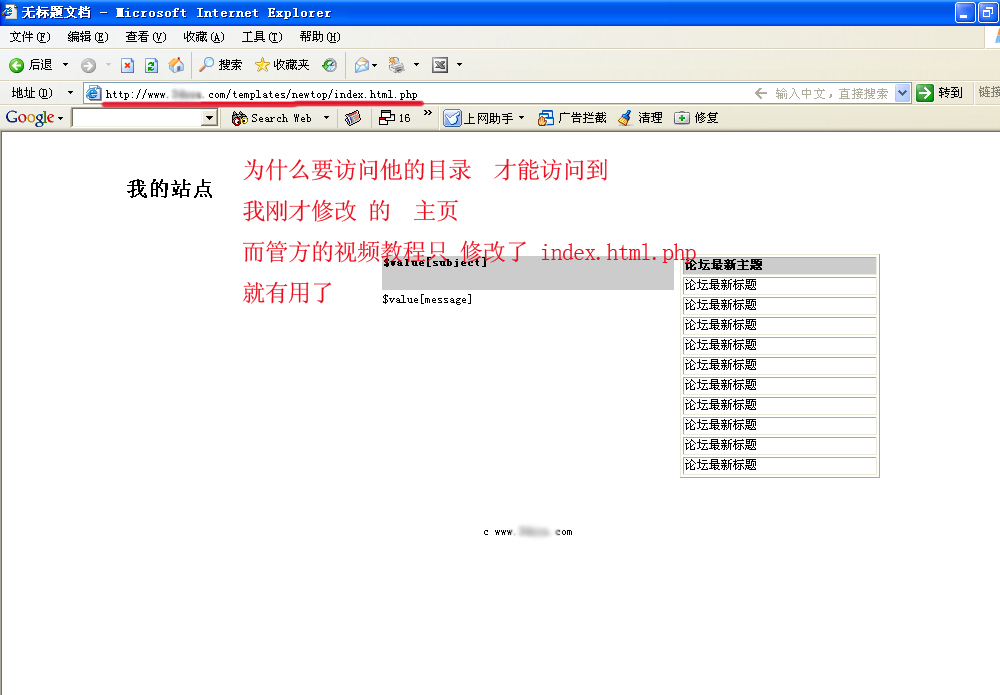Click the IE window title icon
This screenshot has width=1000, height=695.
[x=9, y=11]
